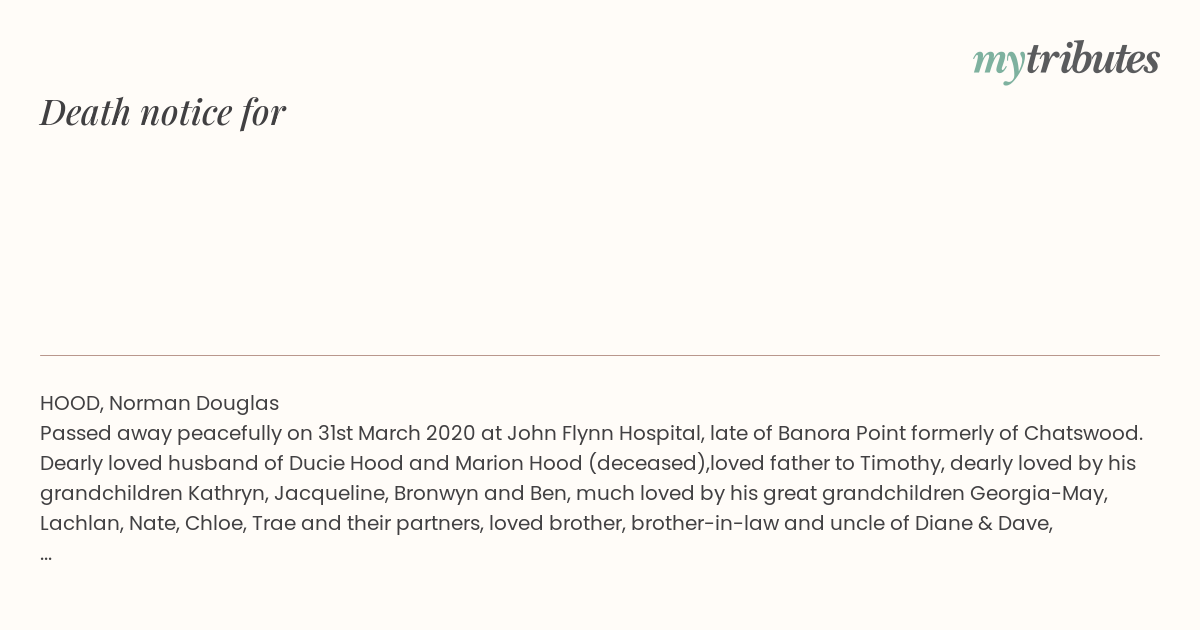Select the word "grandchildren" before Kathryn
Viewport: 1200px width, 630px height.
pos(111,493)
